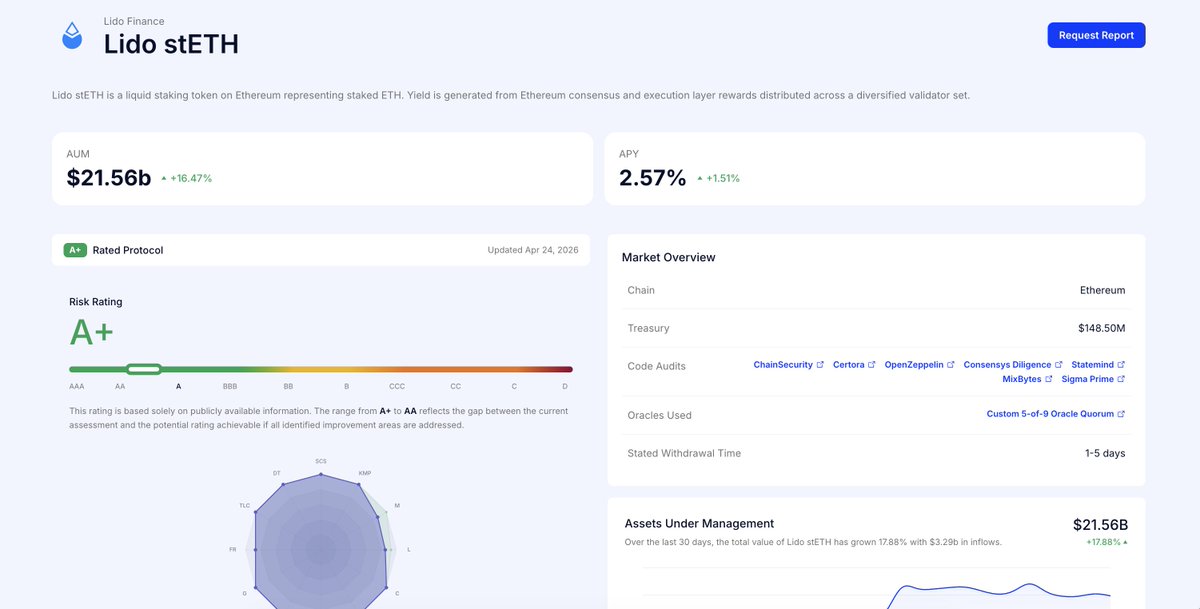Click the Rated Protocol label
The height and width of the screenshot is (609, 1200).
[x=128, y=250]
